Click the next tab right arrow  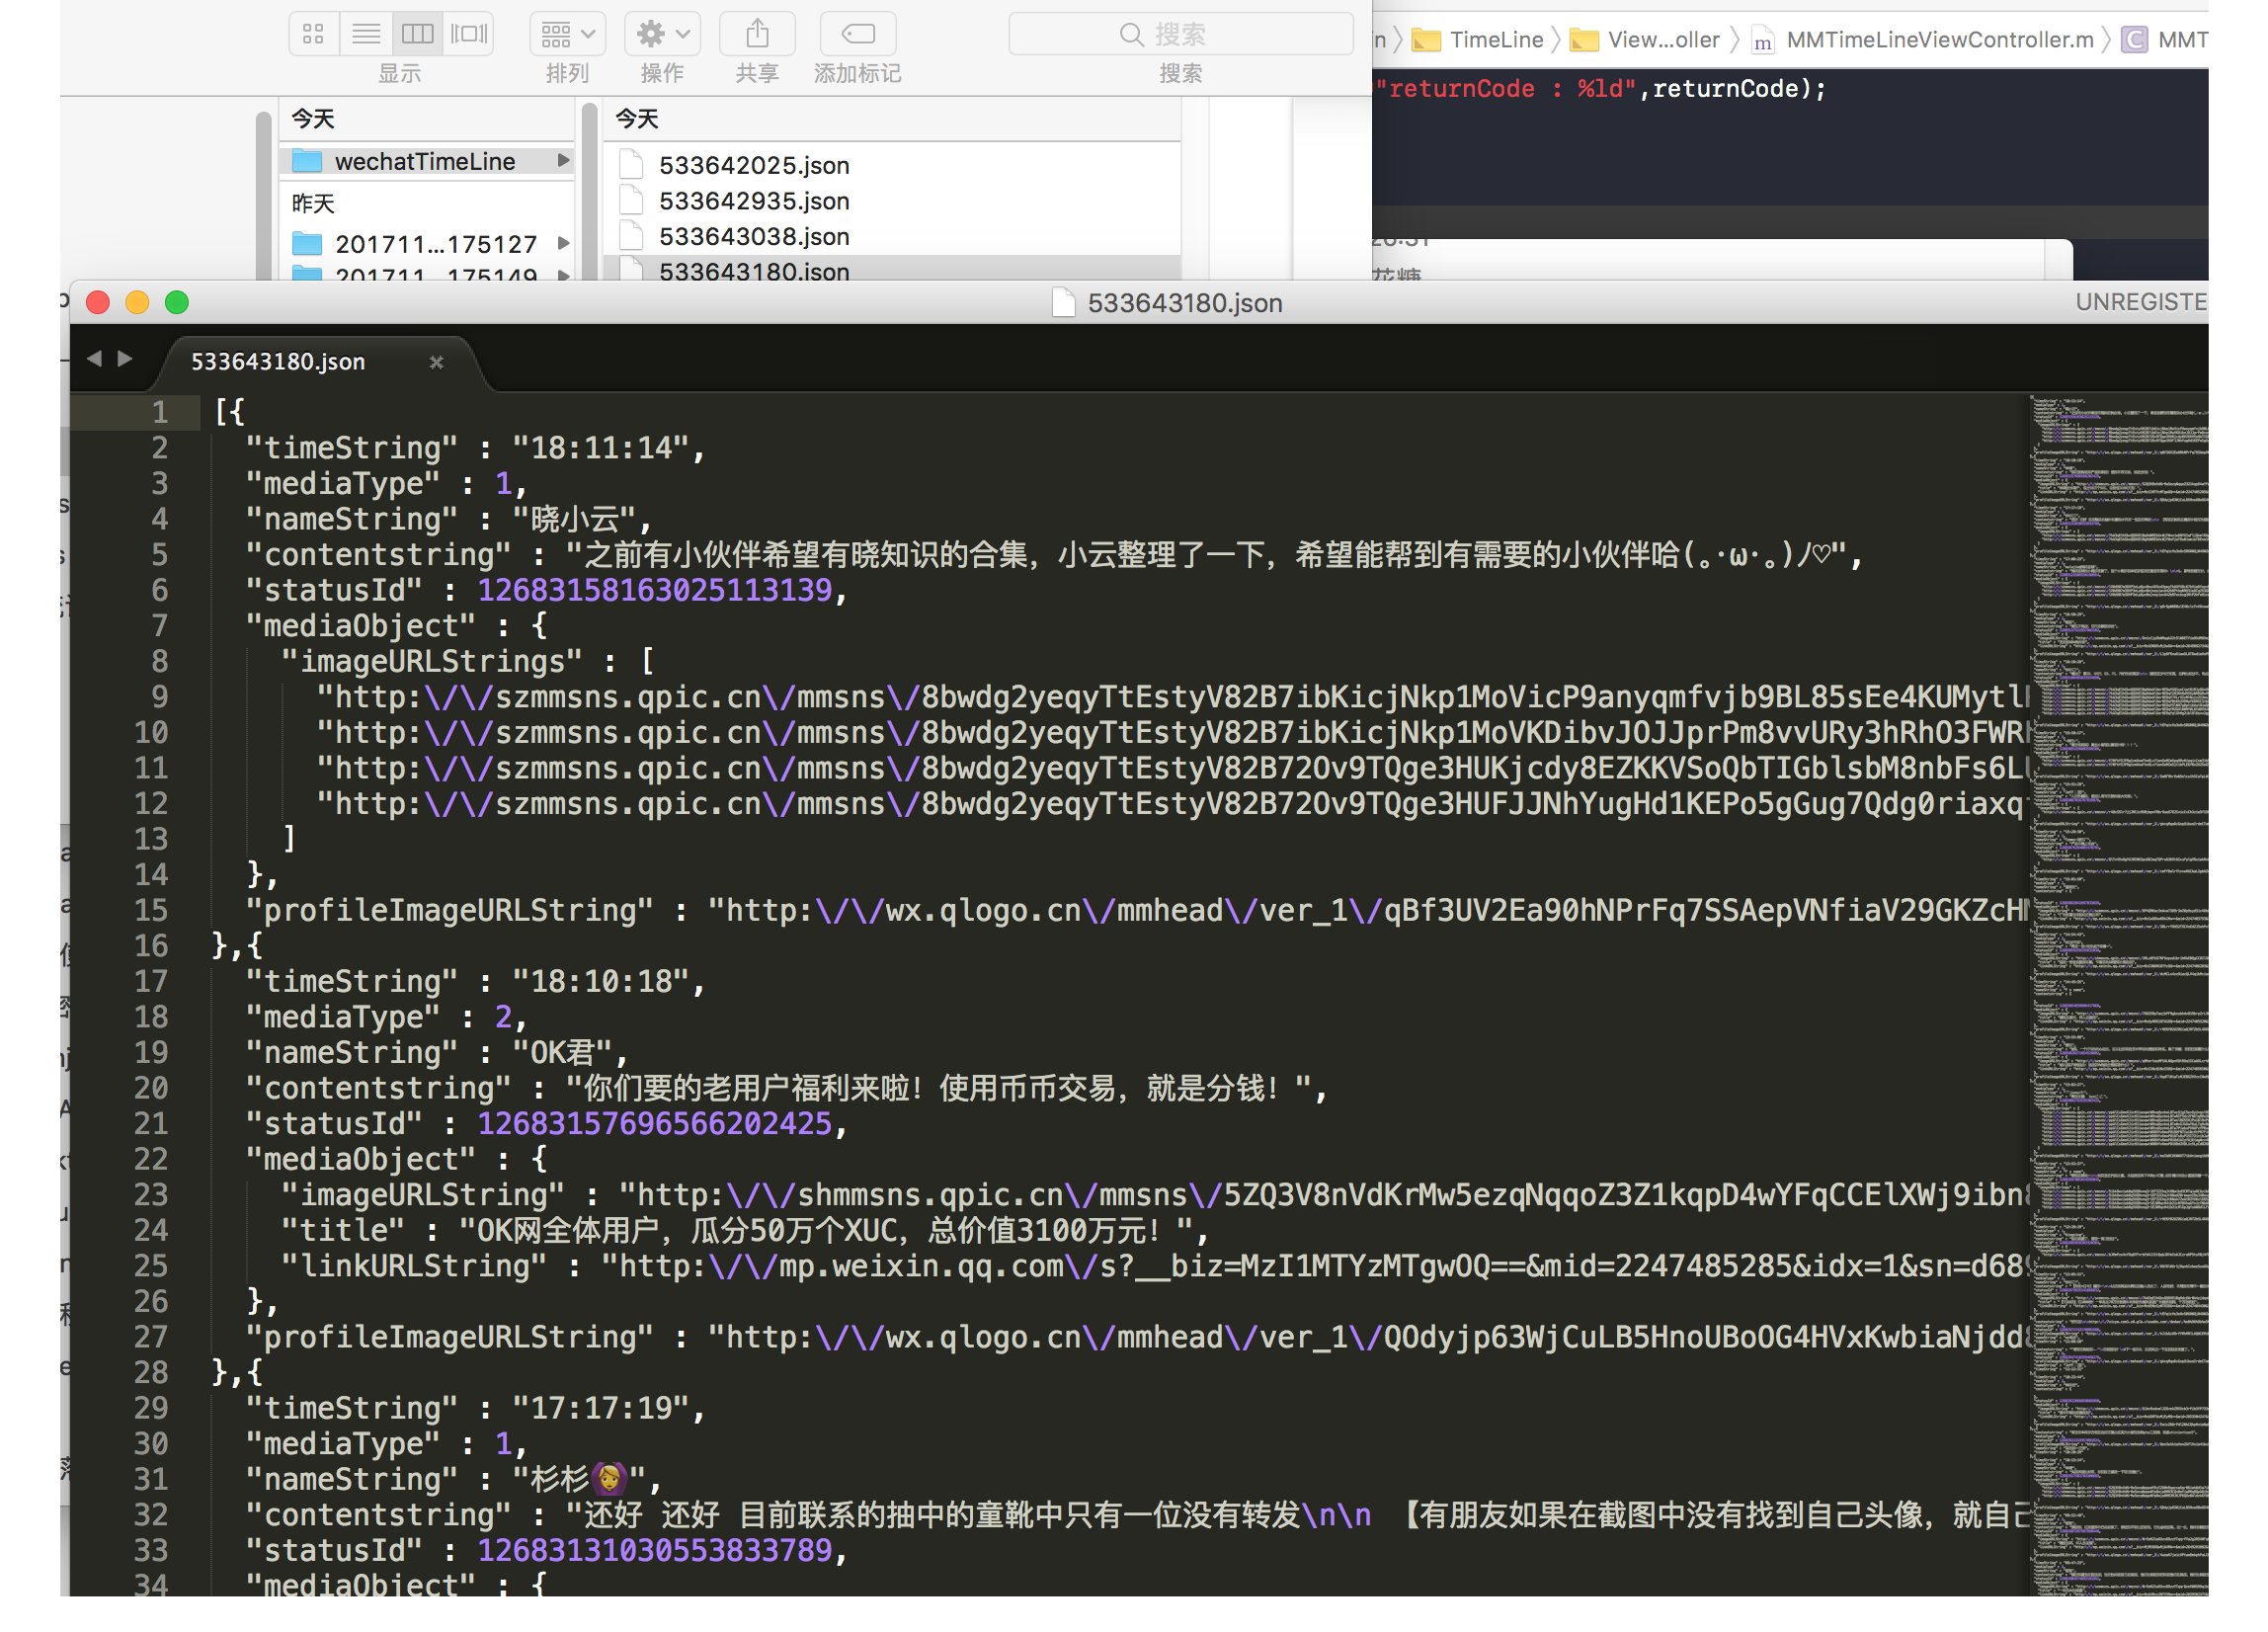125,358
